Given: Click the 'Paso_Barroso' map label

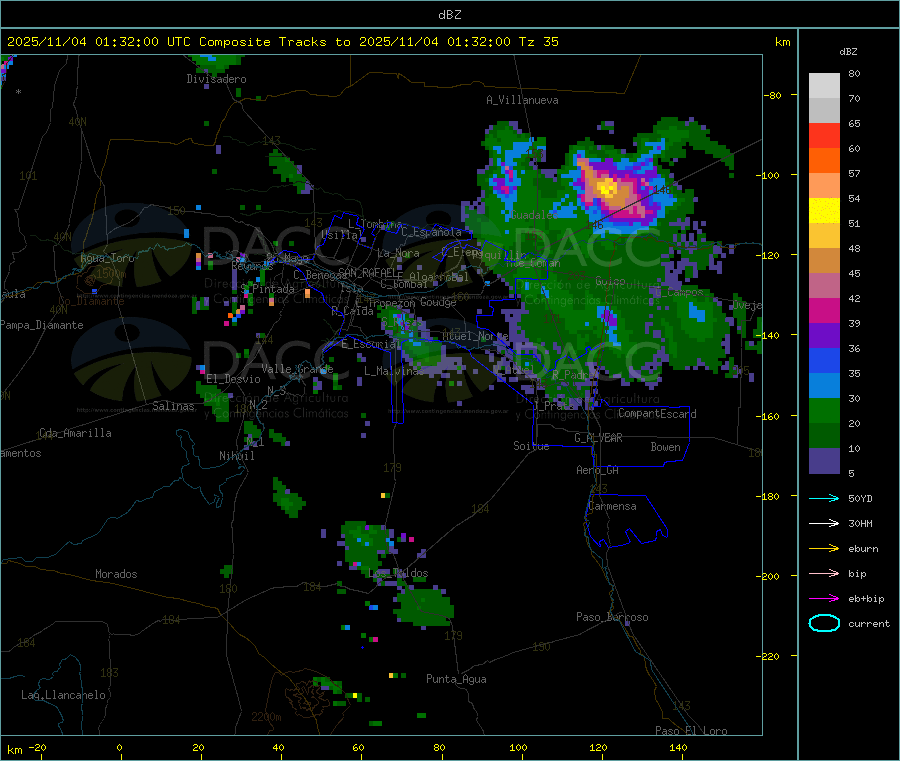Looking at the screenshot, I should click(x=612, y=617).
